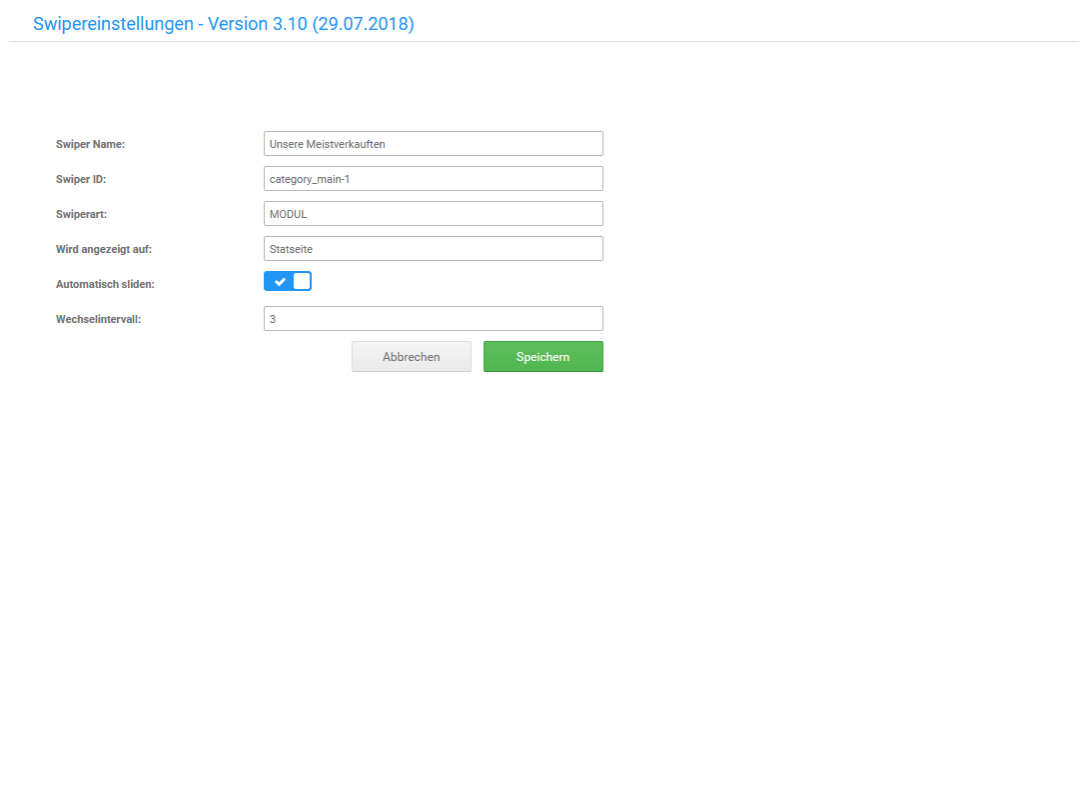Image resolution: width=1080 pixels, height=810 pixels.
Task: Click the 'Swiper ID:' label text
Action: [81, 179]
